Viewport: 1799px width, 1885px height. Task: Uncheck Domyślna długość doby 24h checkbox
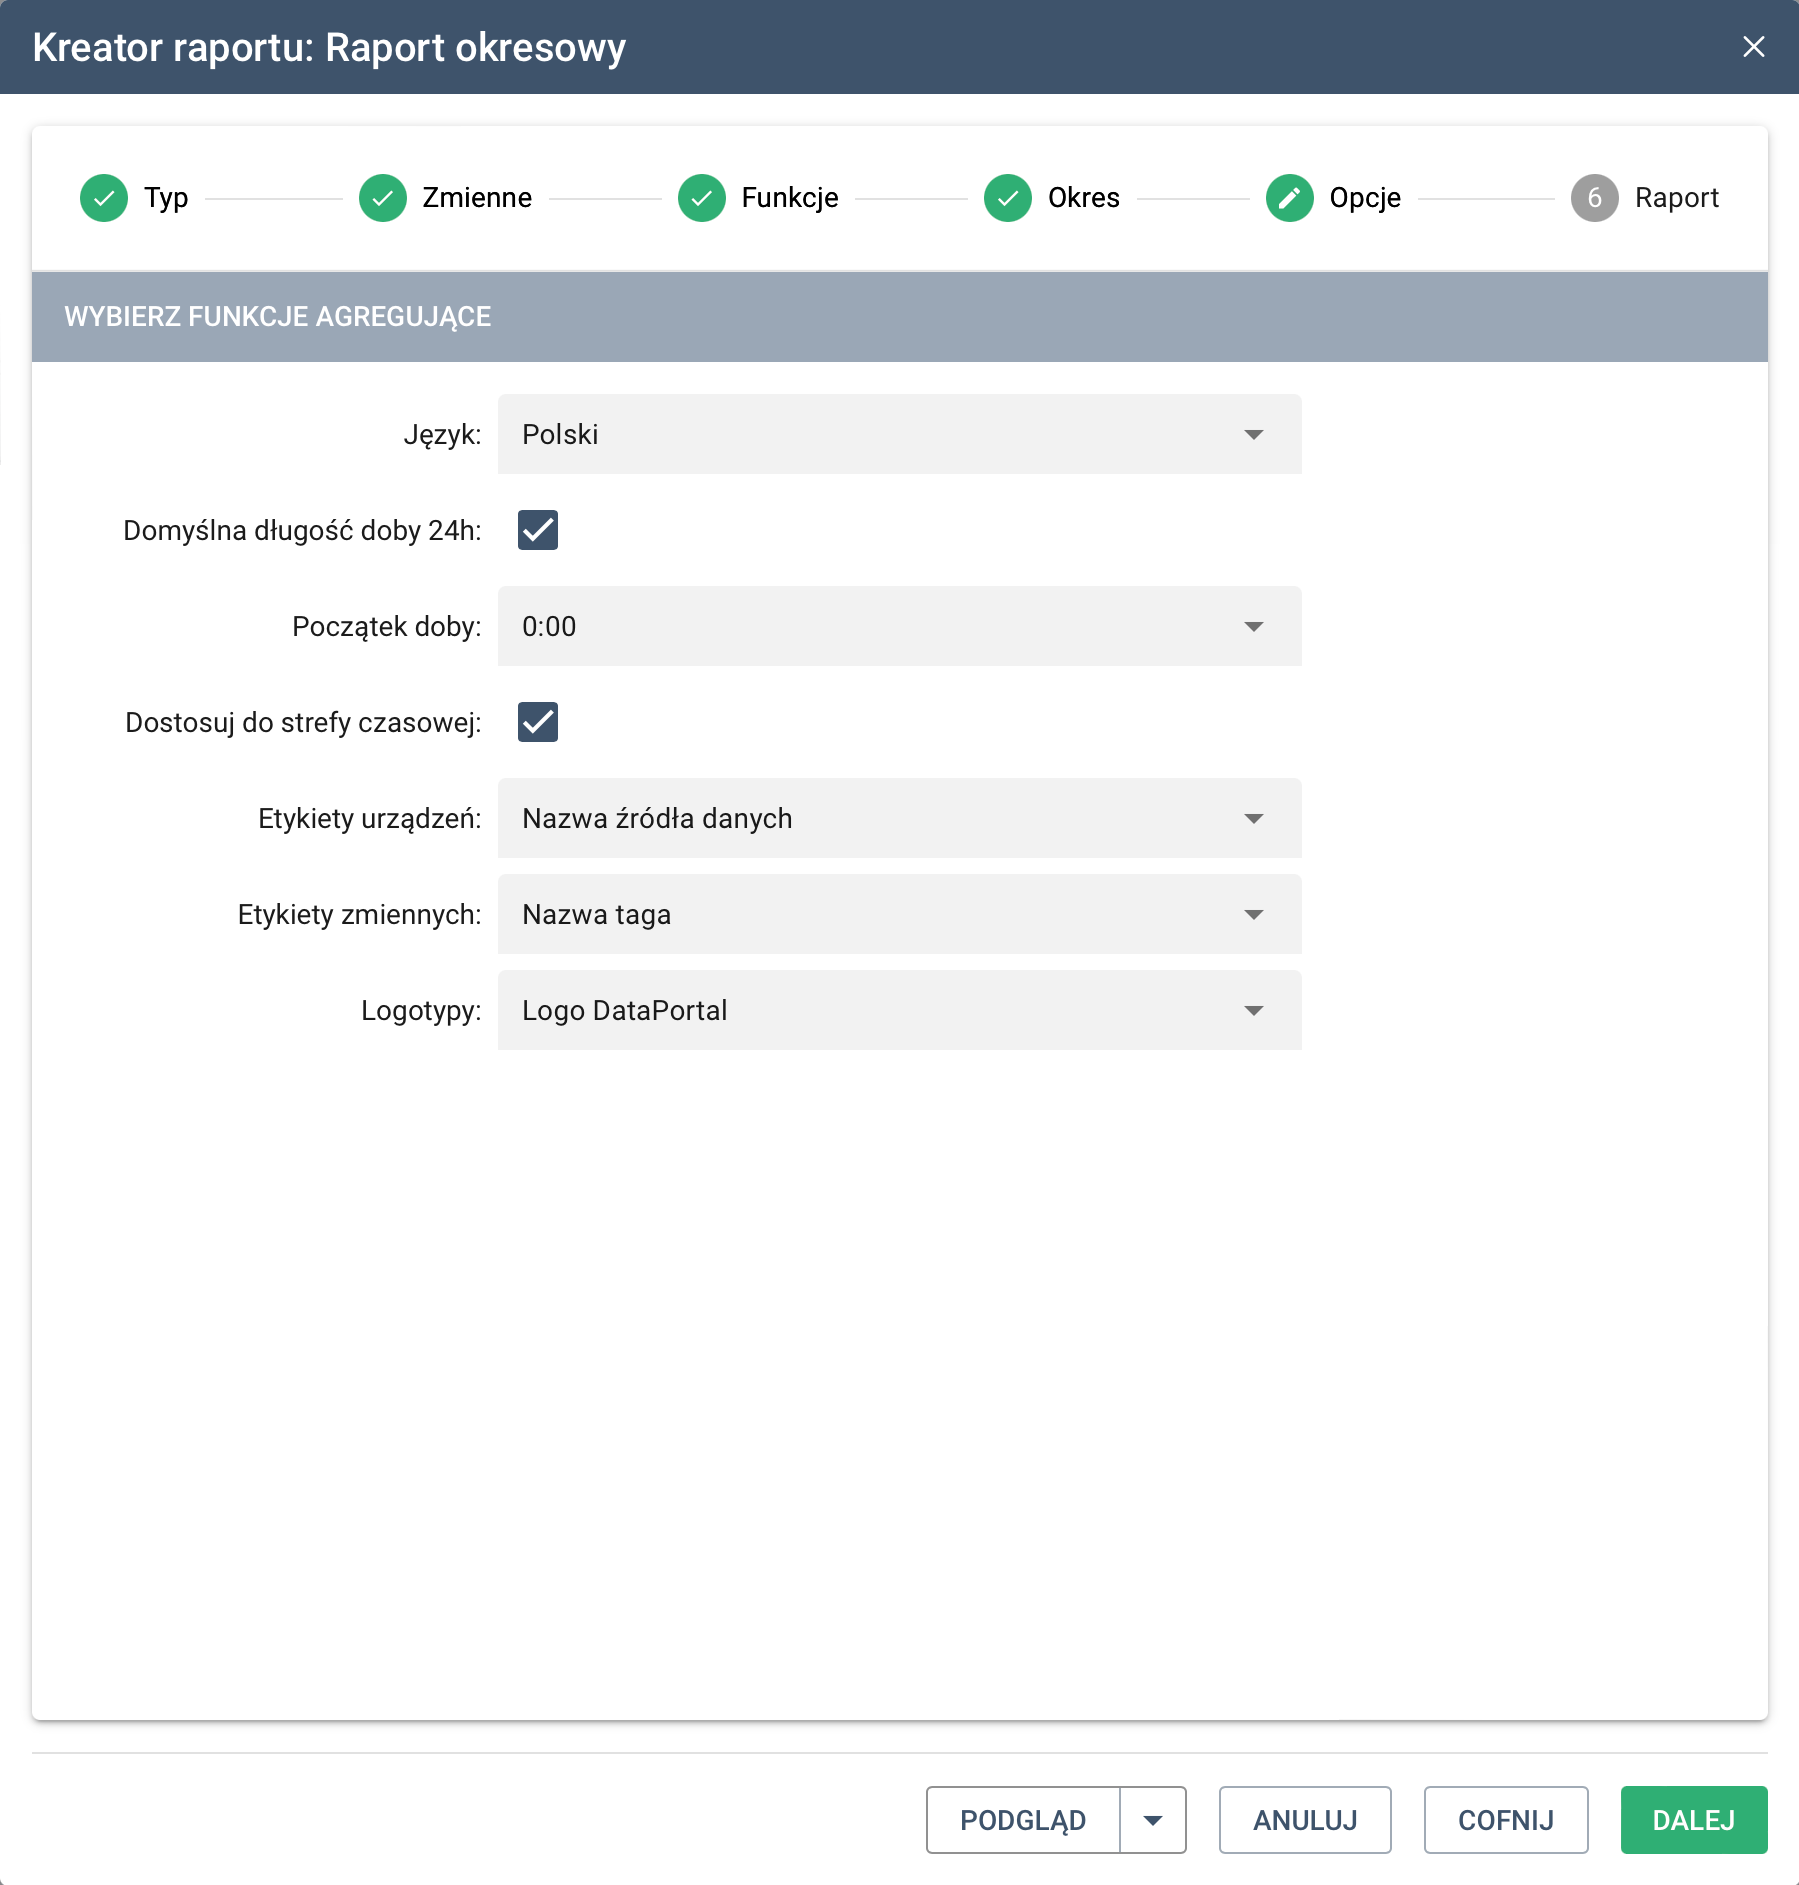(x=538, y=530)
